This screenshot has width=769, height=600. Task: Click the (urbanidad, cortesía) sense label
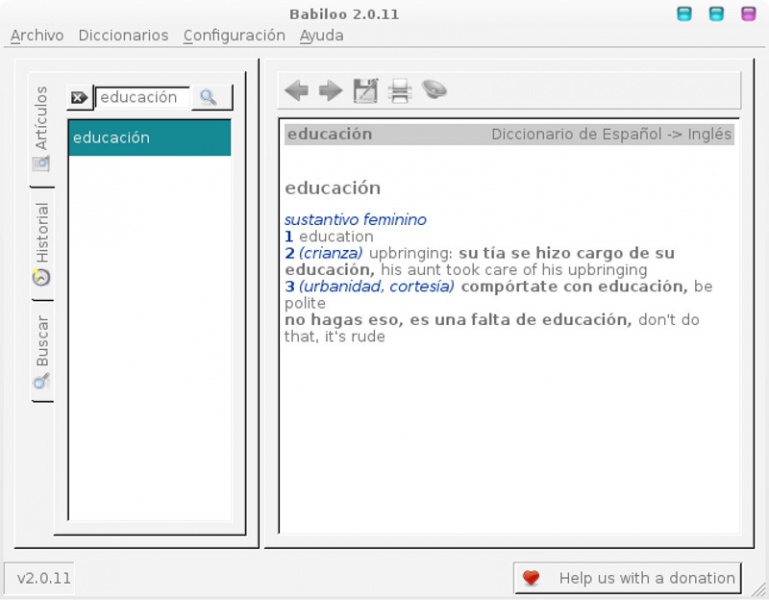pyautogui.click(x=376, y=287)
